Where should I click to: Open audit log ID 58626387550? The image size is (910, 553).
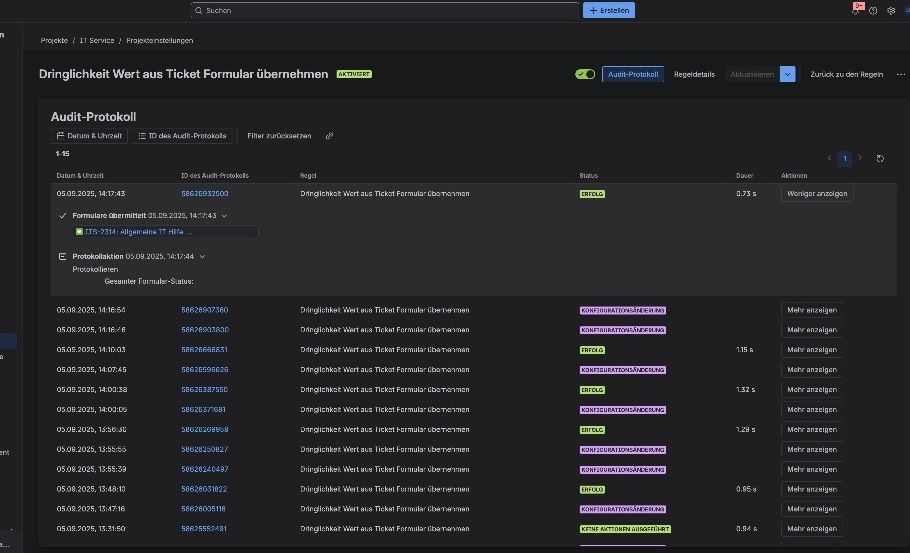pos(204,389)
